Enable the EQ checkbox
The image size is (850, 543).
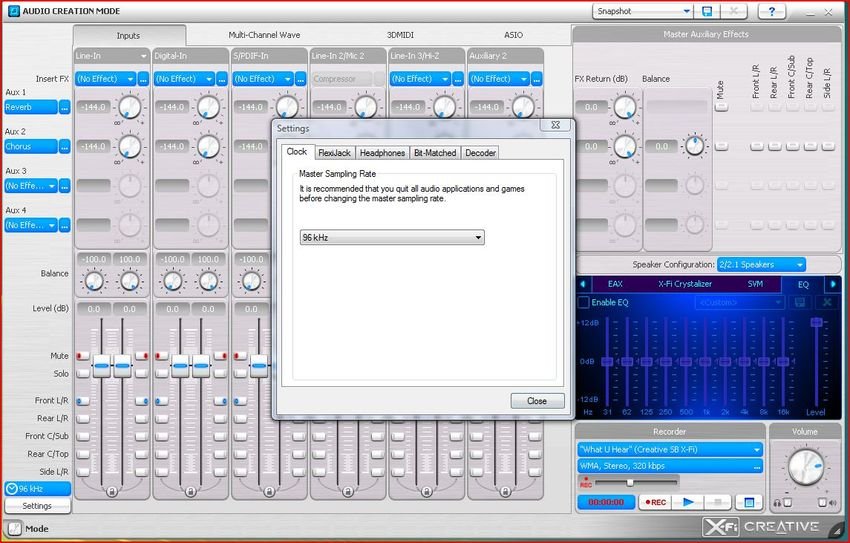coord(583,302)
